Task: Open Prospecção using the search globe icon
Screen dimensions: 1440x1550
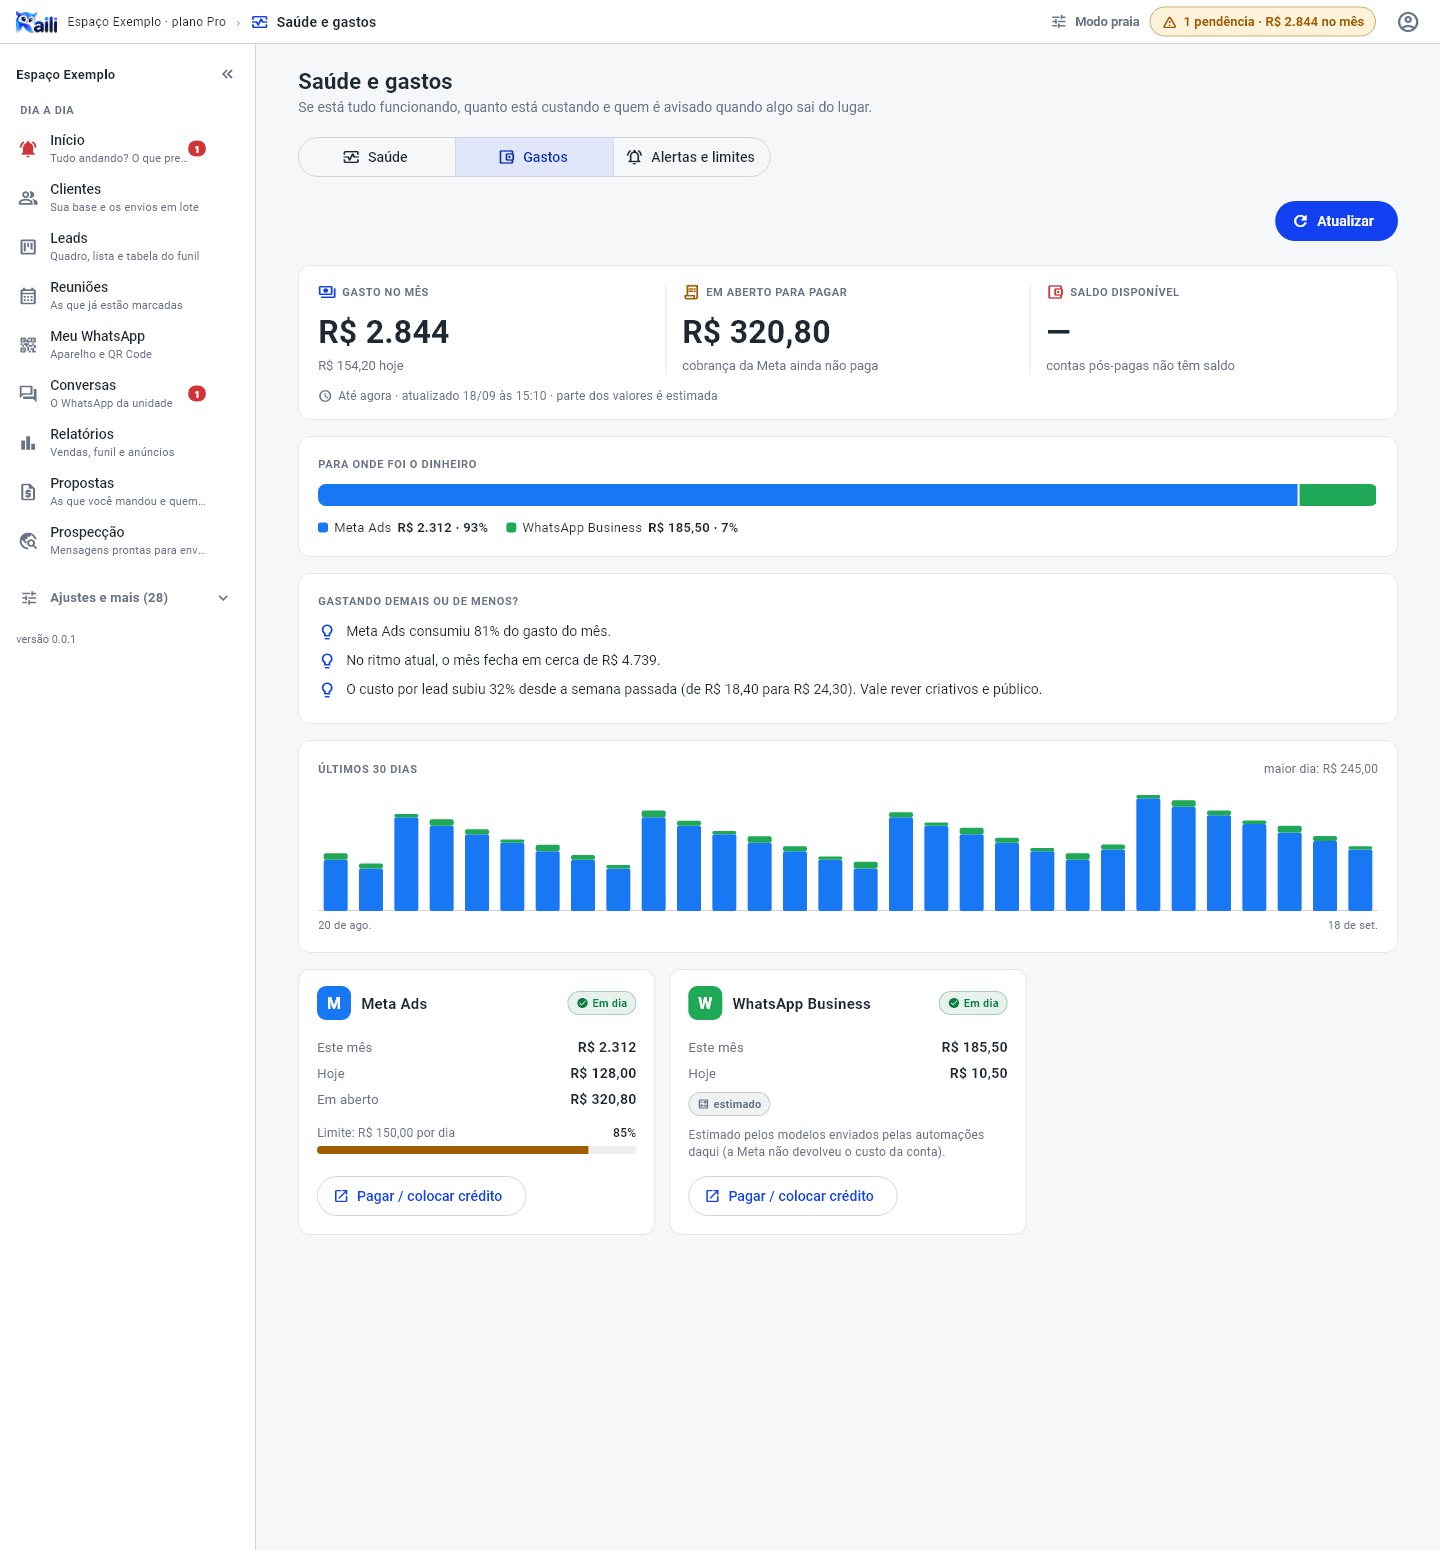Action: click(28, 541)
